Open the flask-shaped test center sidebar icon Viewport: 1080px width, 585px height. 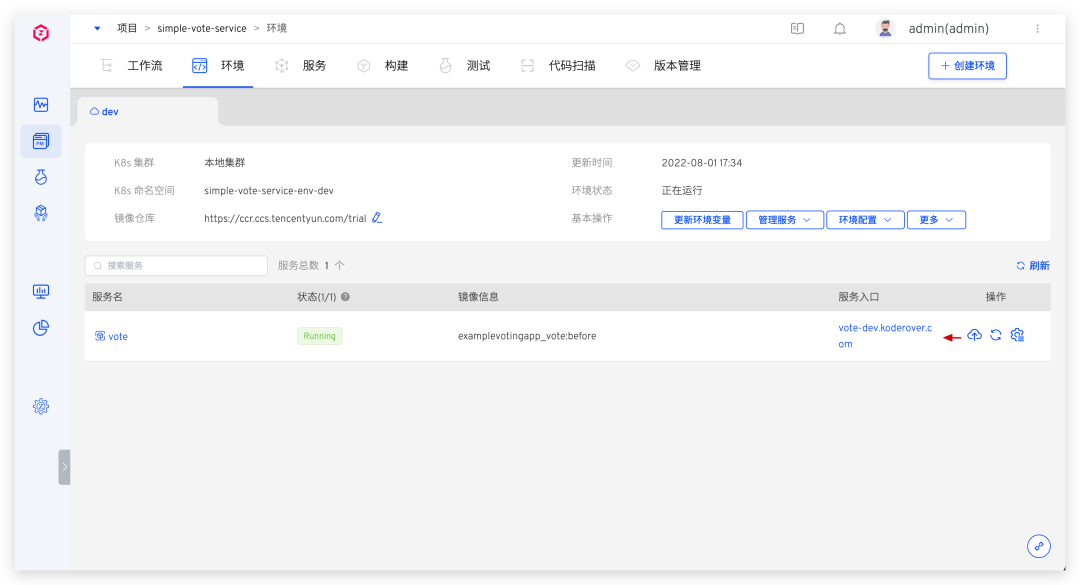pyautogui.click(x=41, y=177)
